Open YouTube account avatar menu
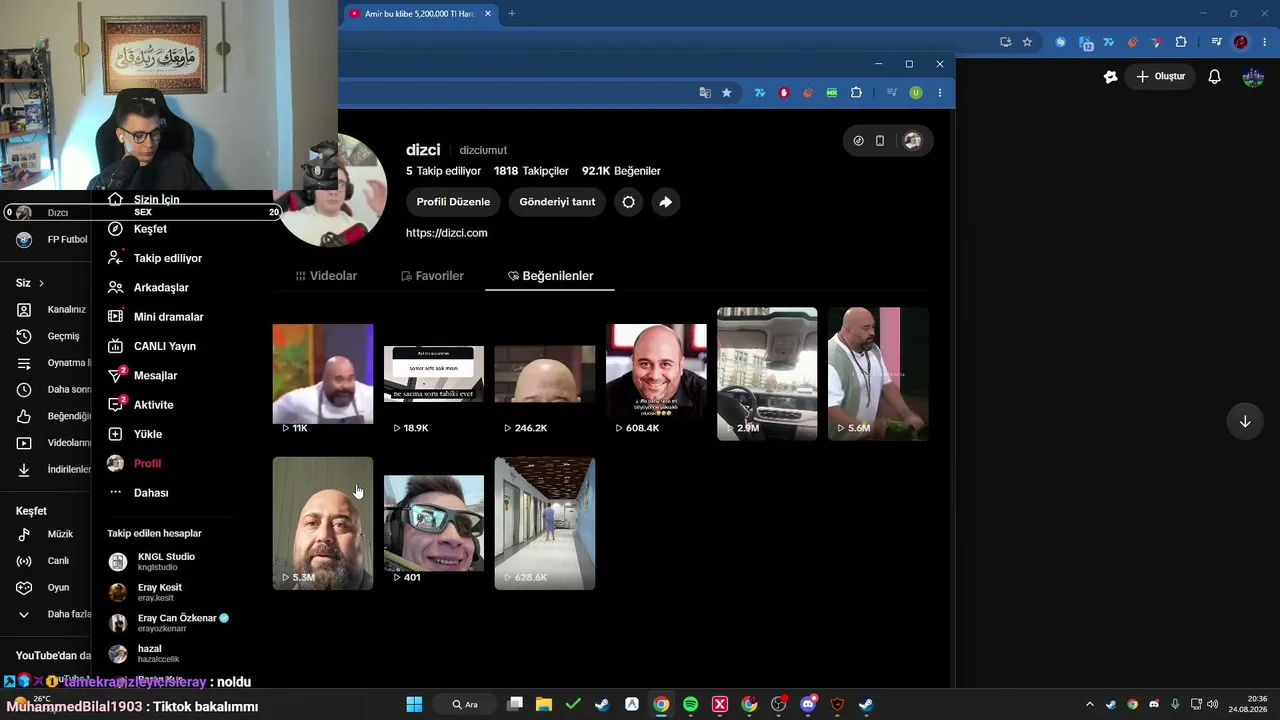 (x=1253, y=77)
